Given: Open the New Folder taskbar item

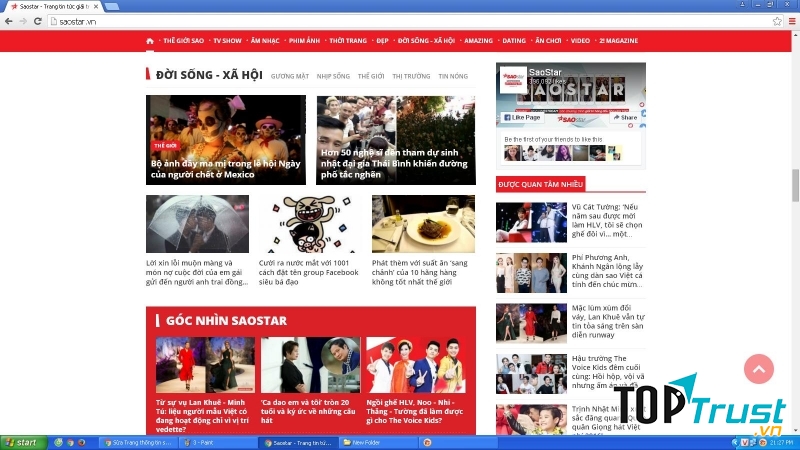Looking at the screenshot, I should [x=378, y=442].
